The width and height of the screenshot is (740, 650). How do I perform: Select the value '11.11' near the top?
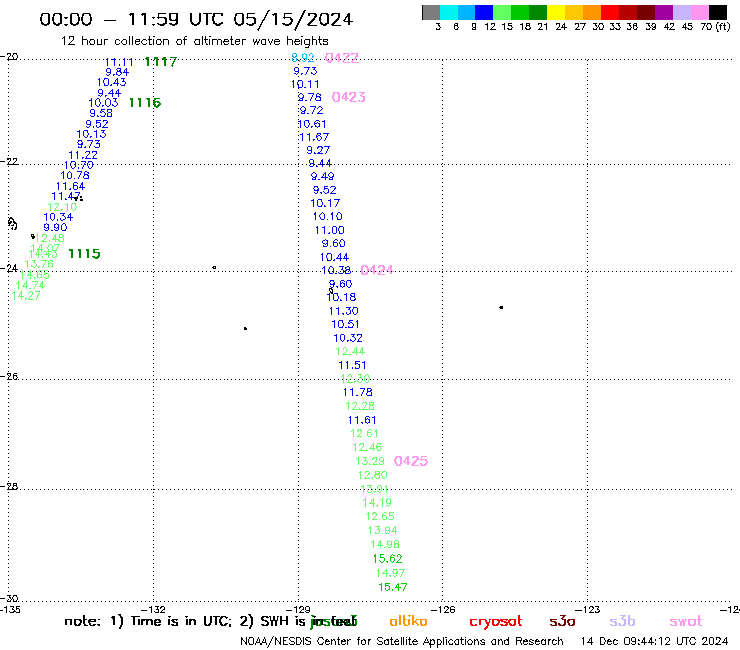[x=119, y=62]
